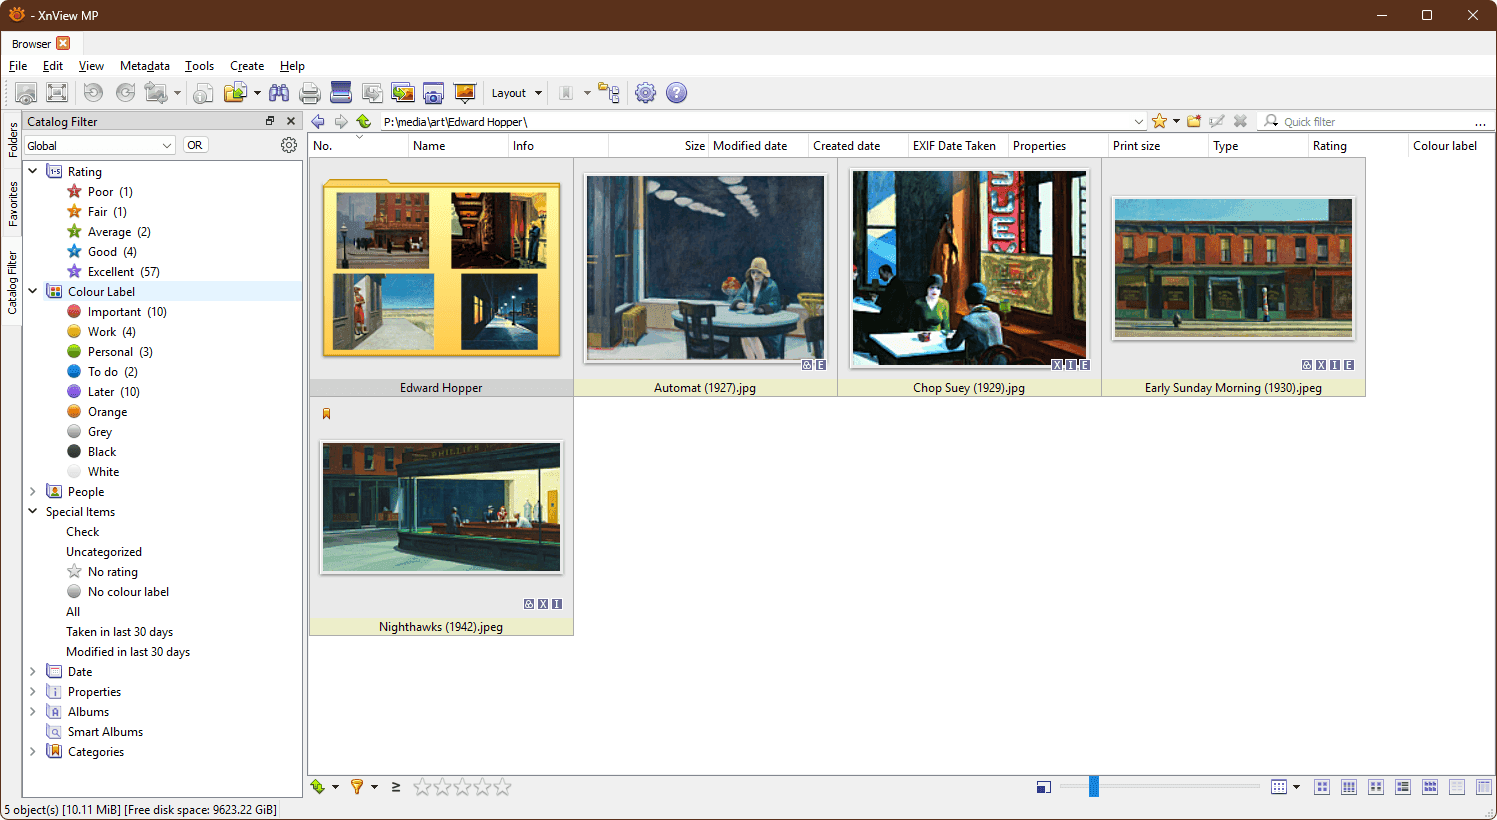Open the Layout dropdown

point(516,92)
